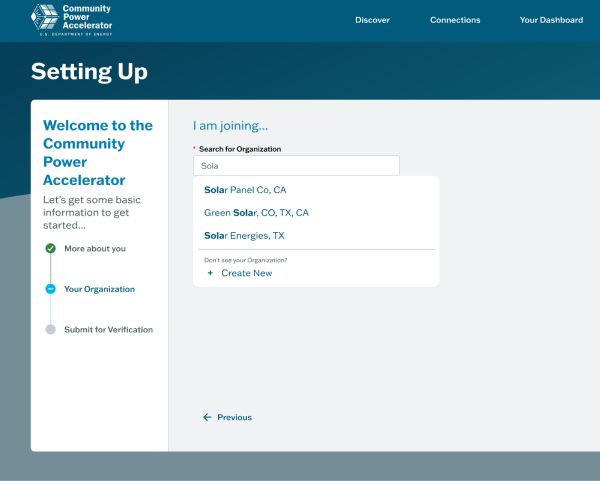The image size is (600, 481).
Task: Open the Connections menu item
Action: click(x=455, y=20)
